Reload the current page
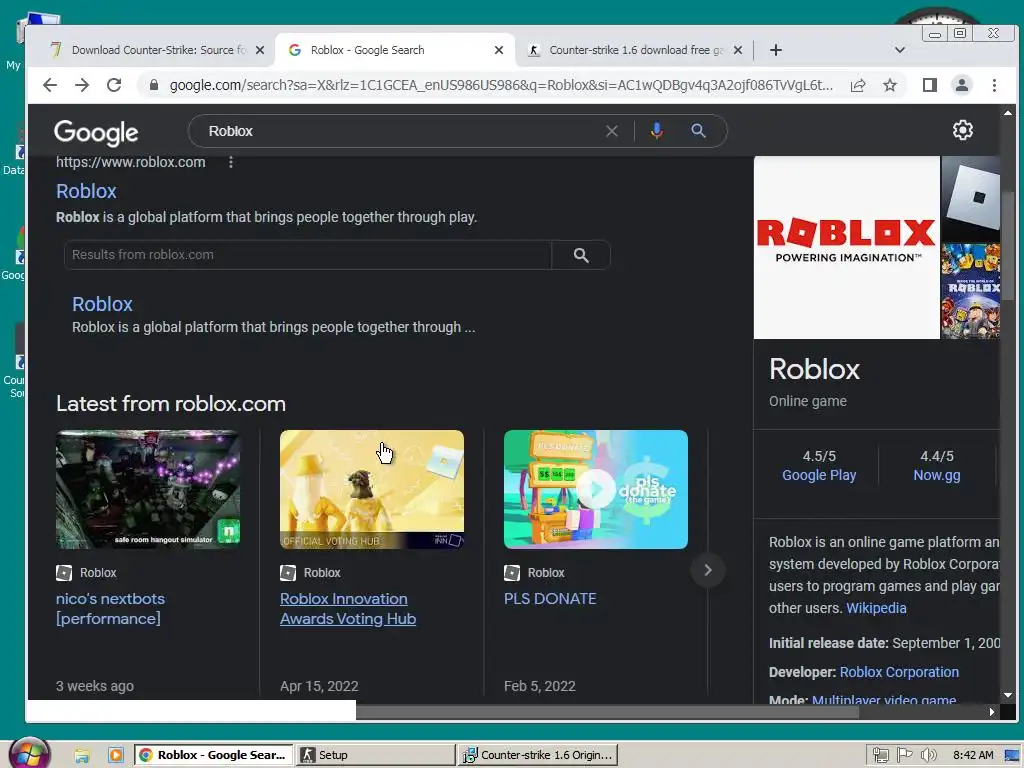The width and height of the screenshot is (1024, 768). click(114, 85)
